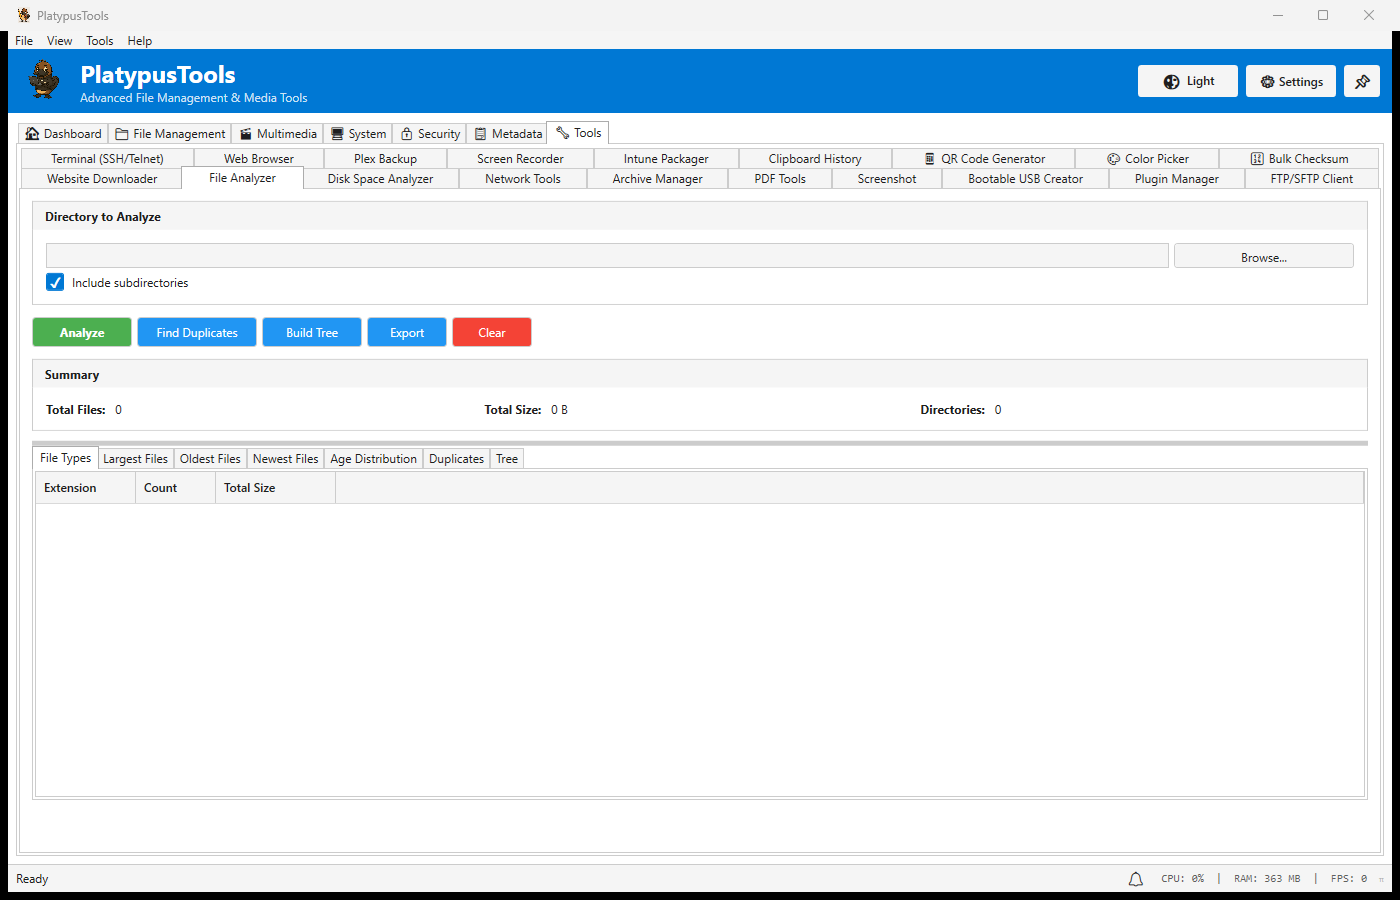Screen dimensions: 1400x900
Task: Open the Tools menu
Action: point(99,40)
